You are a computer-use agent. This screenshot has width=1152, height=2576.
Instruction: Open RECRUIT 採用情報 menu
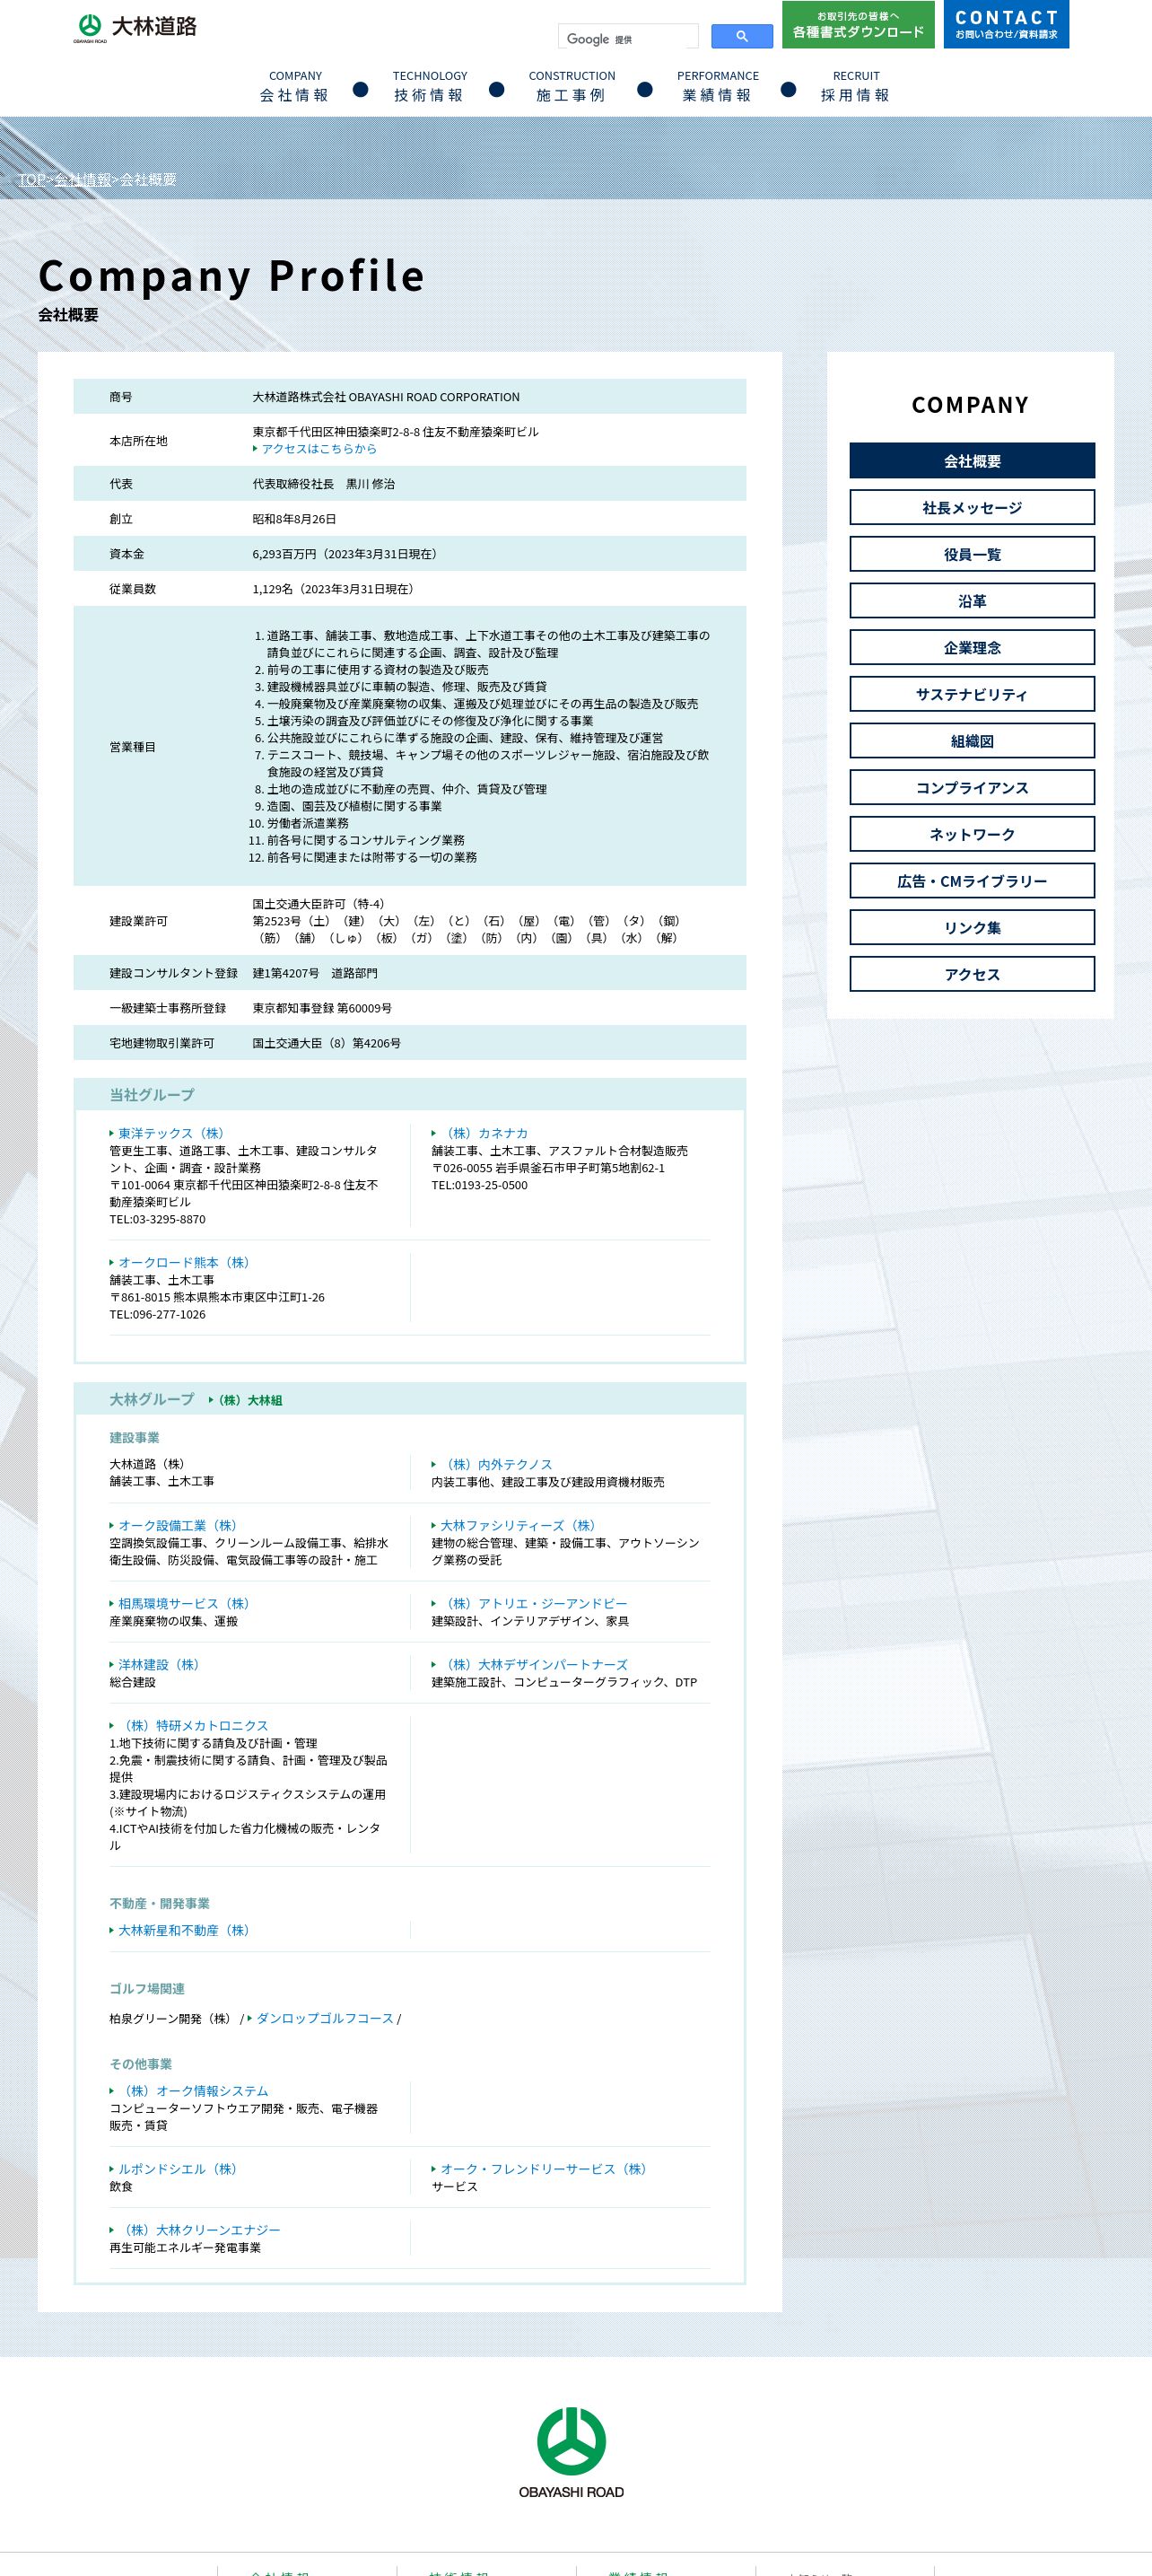point(855,87)
